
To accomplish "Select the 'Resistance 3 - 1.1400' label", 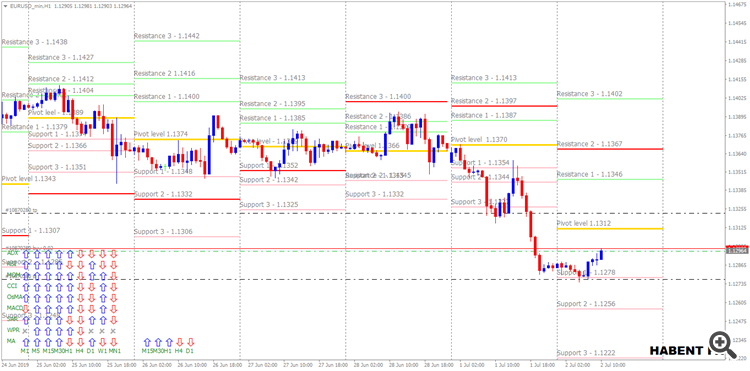I will (378, 97).
